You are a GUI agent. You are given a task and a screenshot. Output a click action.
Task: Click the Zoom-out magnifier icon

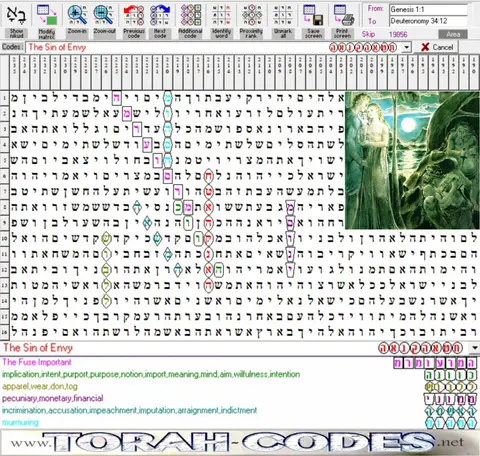(104, 15)
